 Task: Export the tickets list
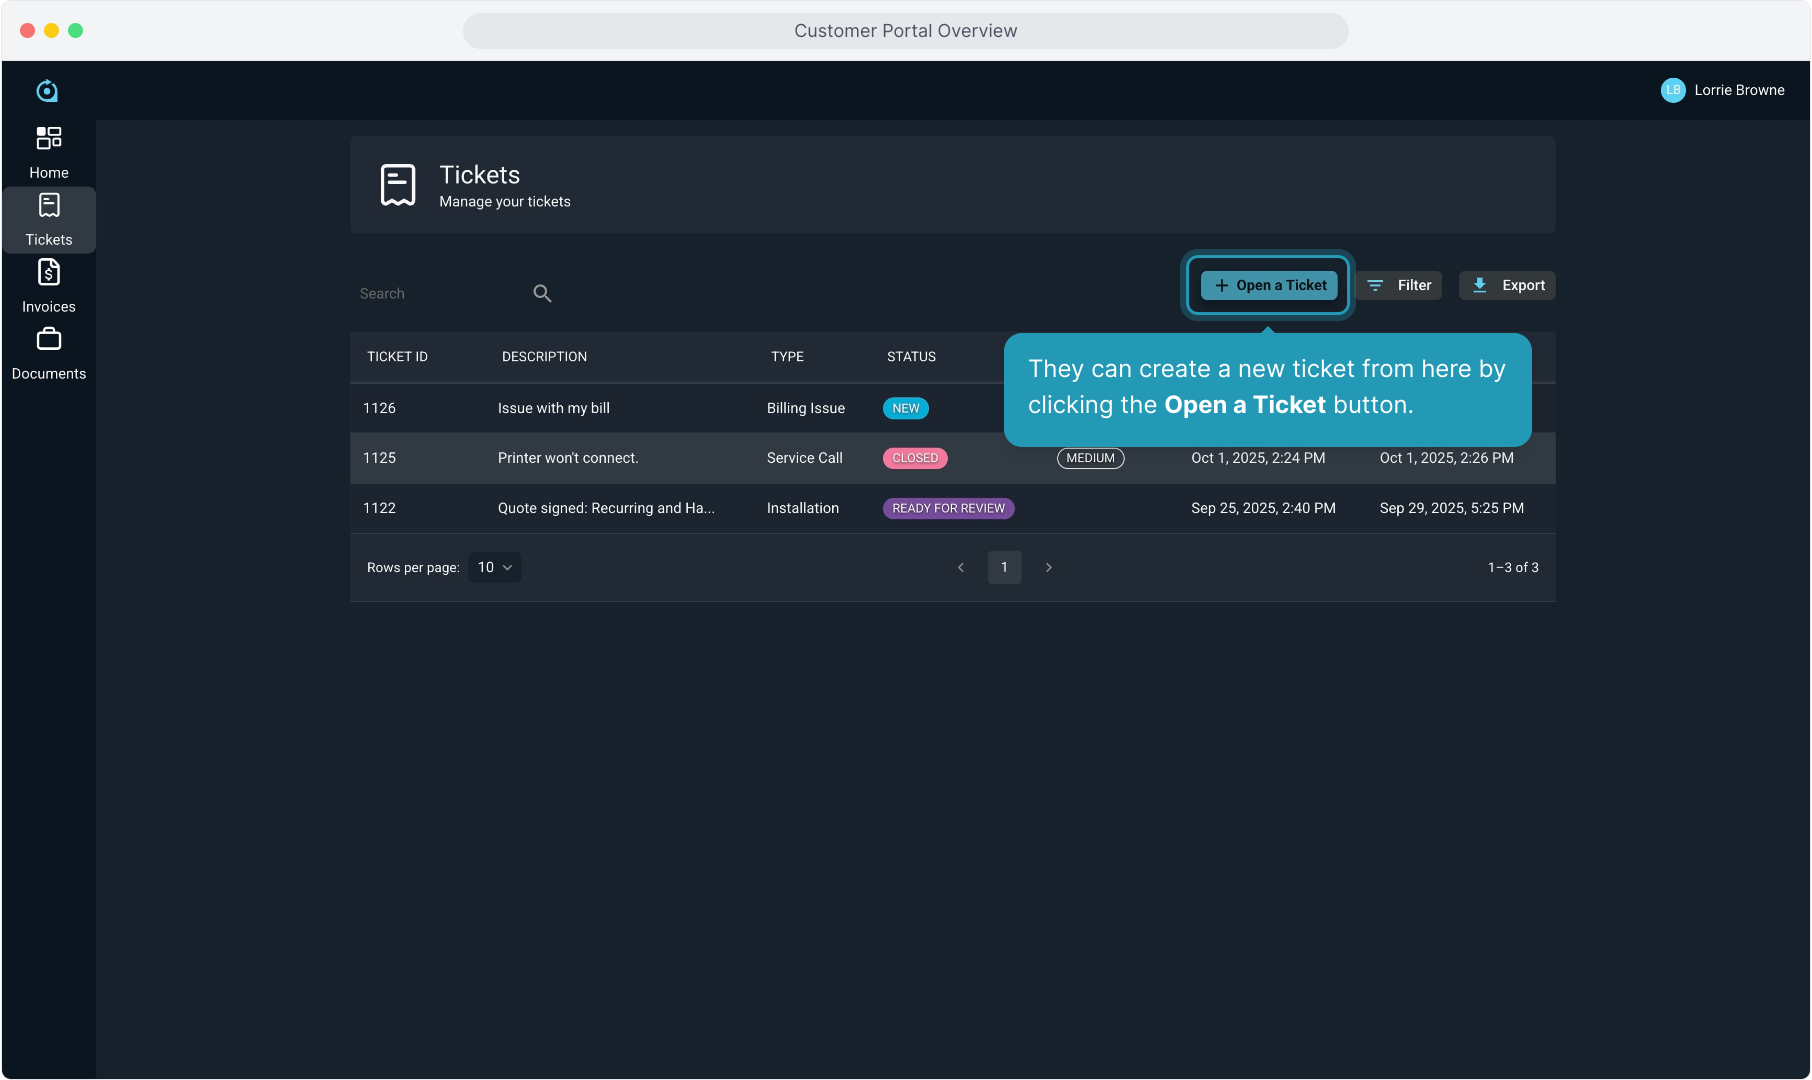1507,286
